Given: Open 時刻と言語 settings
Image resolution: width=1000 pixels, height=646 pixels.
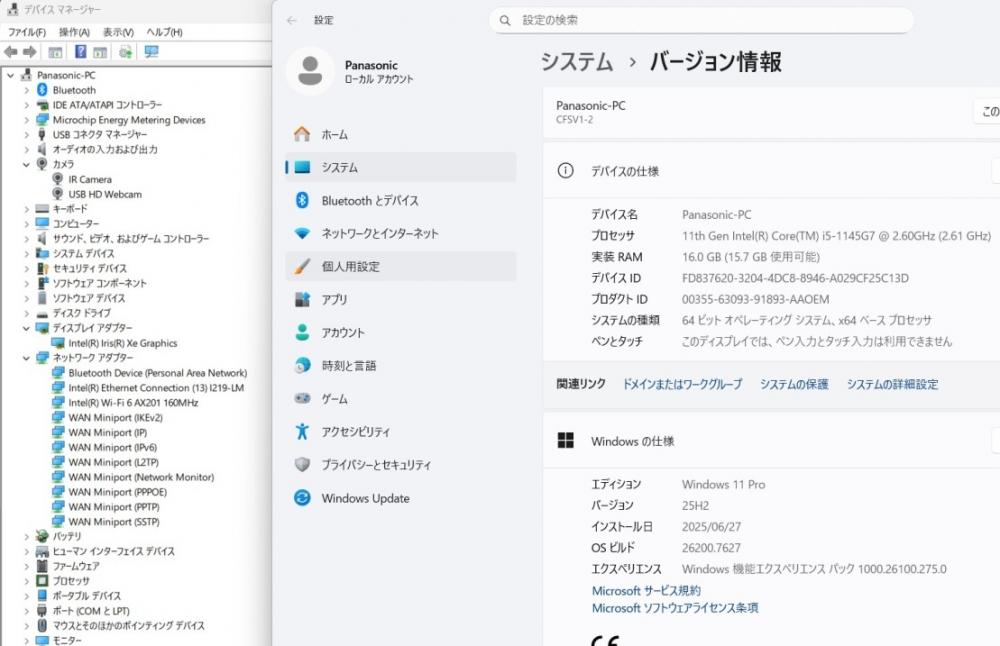Looking at the screenshot, I should pos(401,366).
